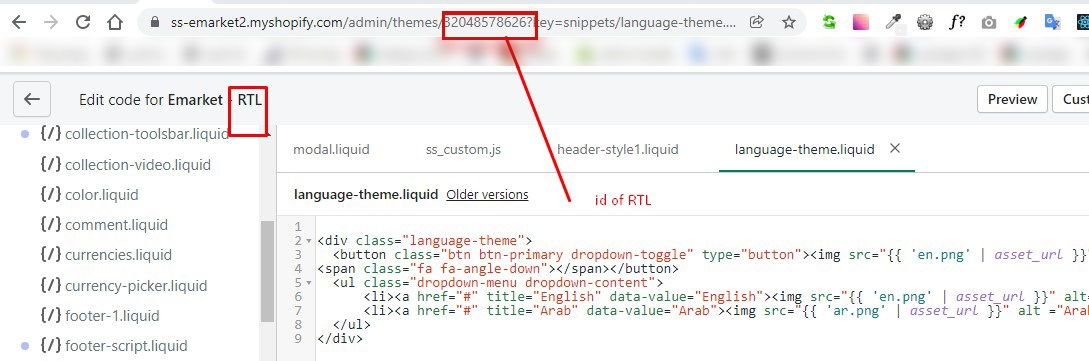The width and height of the screenshot is (1089, 361).
Task: Switch to the modal.liquid tab
Action: [x=331, y=149]
